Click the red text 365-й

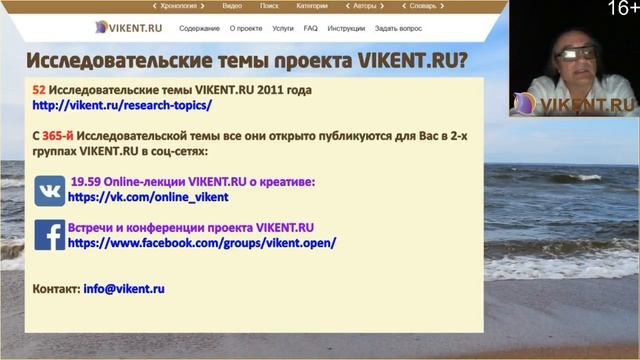pos(58,136)
